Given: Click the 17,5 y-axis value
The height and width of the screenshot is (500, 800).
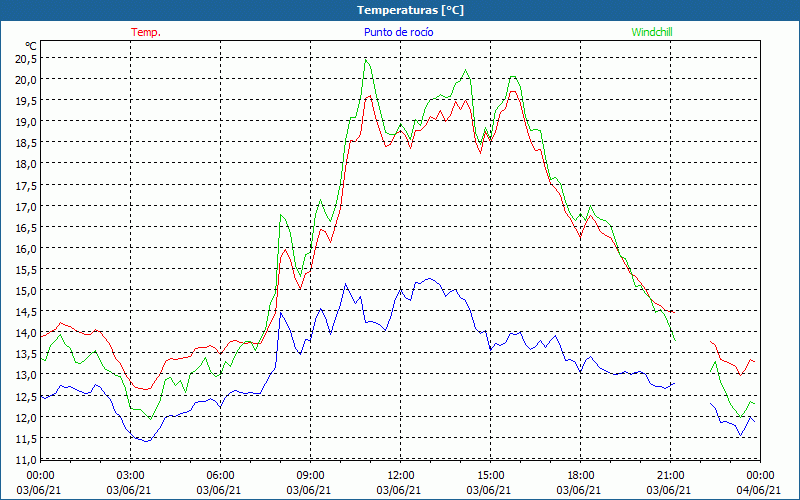Looking at the screenshot, I should [x=26, y=186].
